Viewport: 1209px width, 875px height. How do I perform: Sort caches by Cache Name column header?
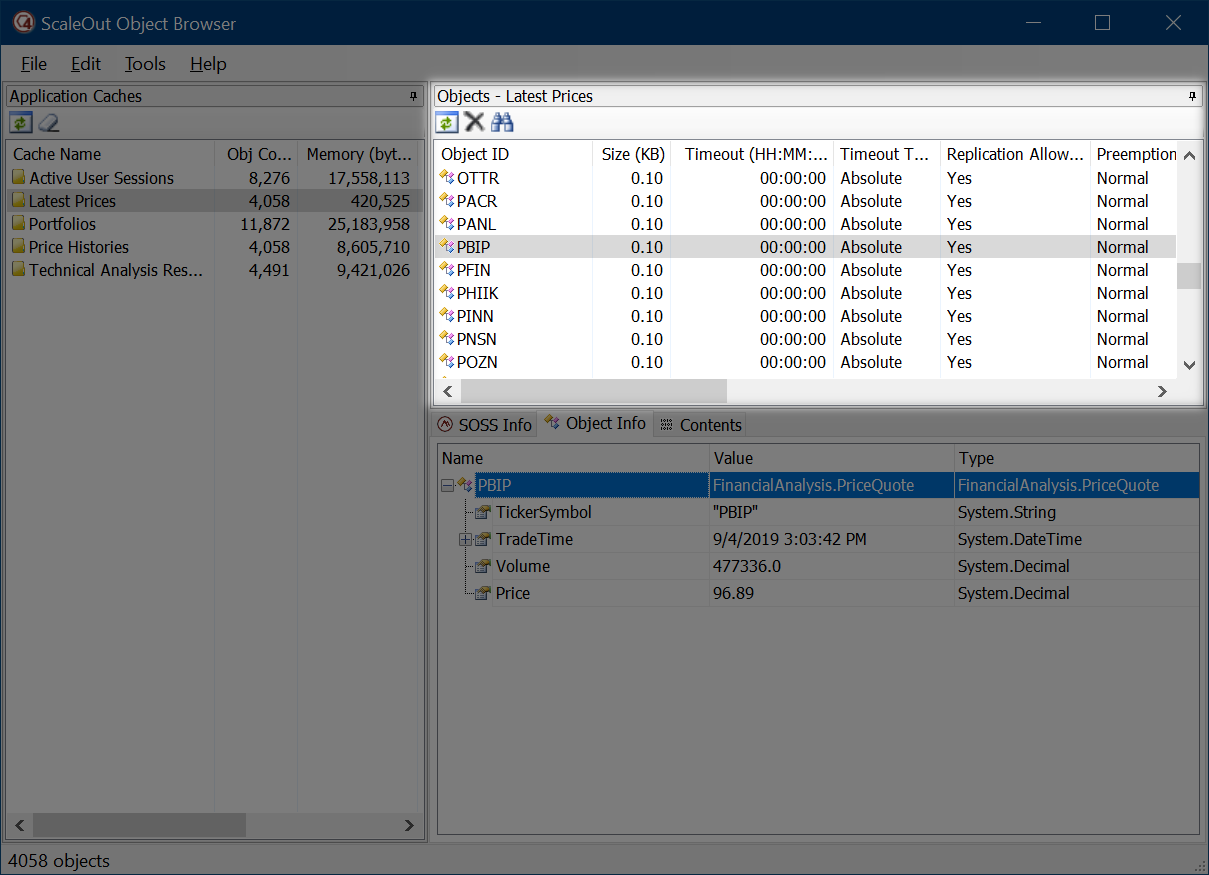(57, 154)
